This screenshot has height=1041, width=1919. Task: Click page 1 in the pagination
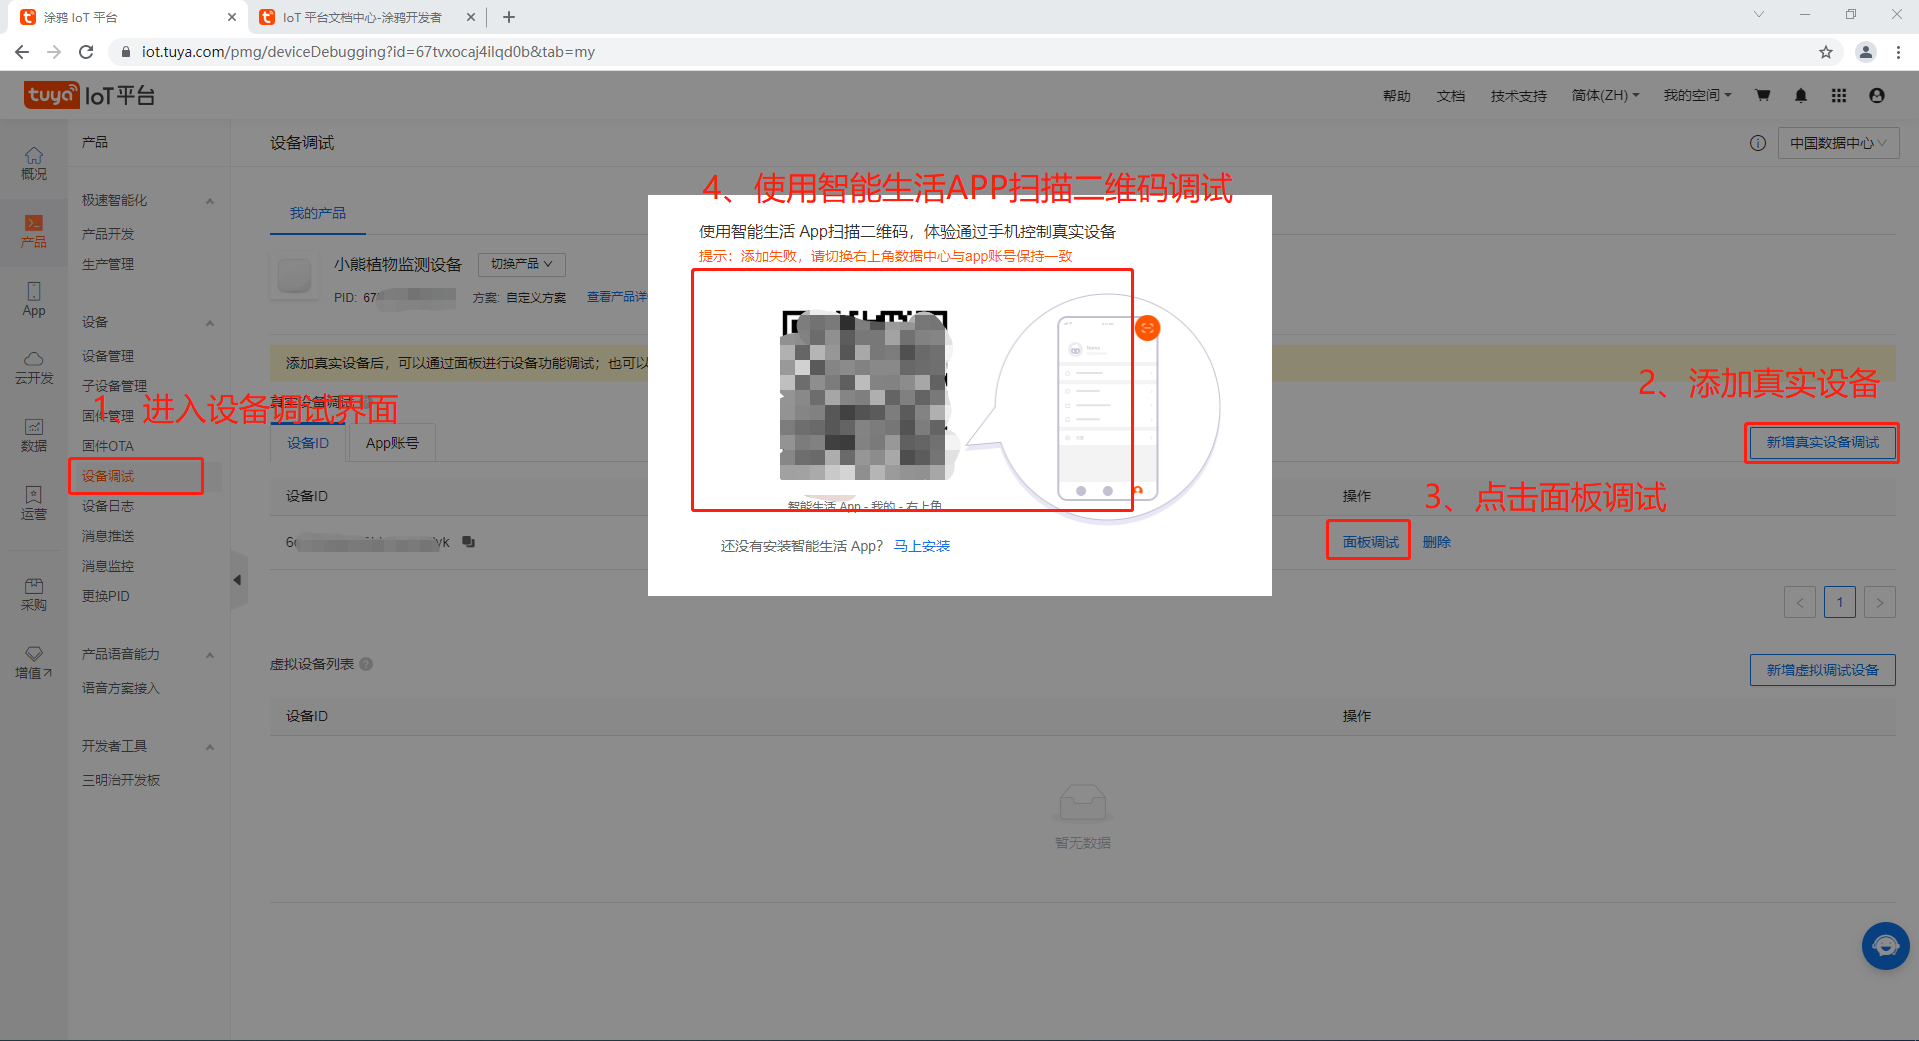point(1839,602)
